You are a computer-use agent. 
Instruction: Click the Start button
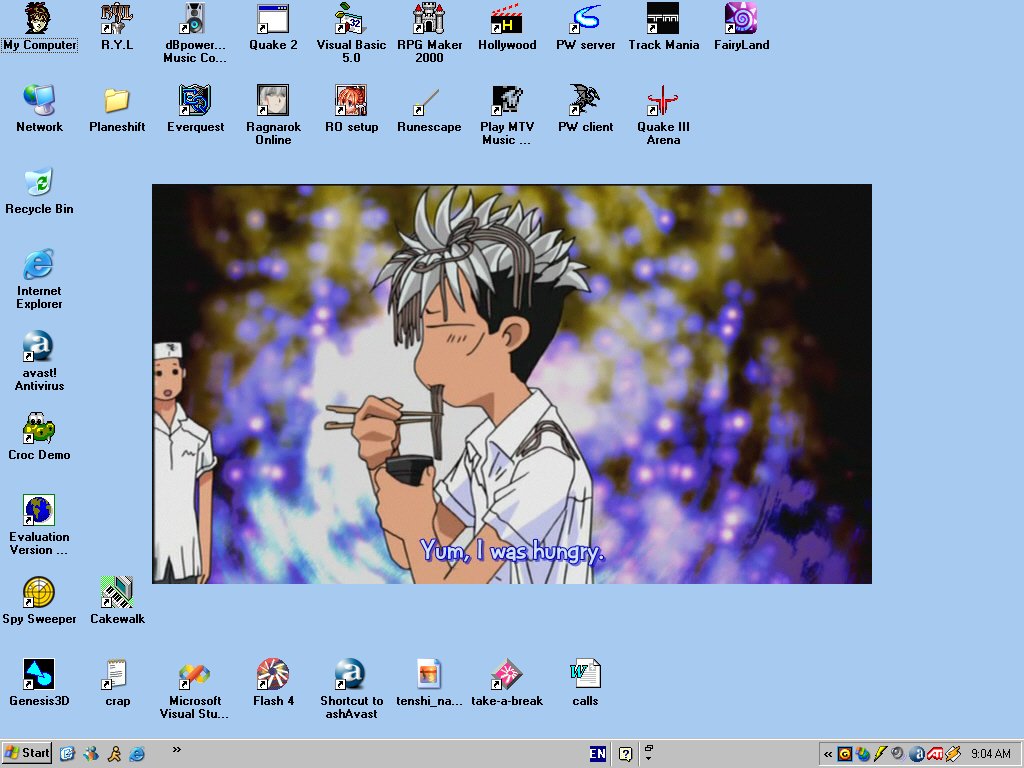(27, 753)
